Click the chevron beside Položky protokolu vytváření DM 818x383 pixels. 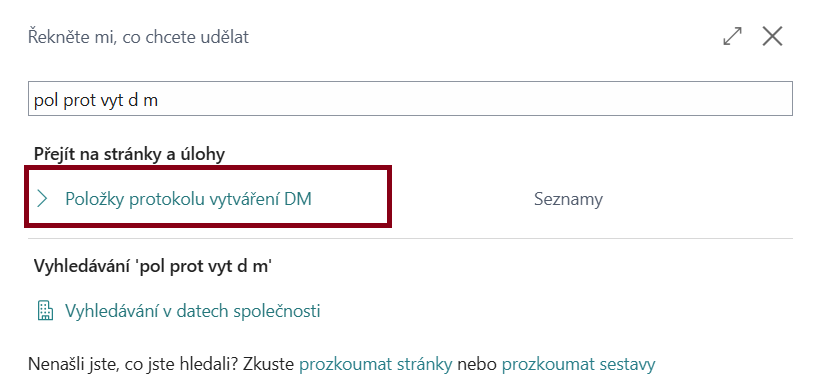coord(42,199)
